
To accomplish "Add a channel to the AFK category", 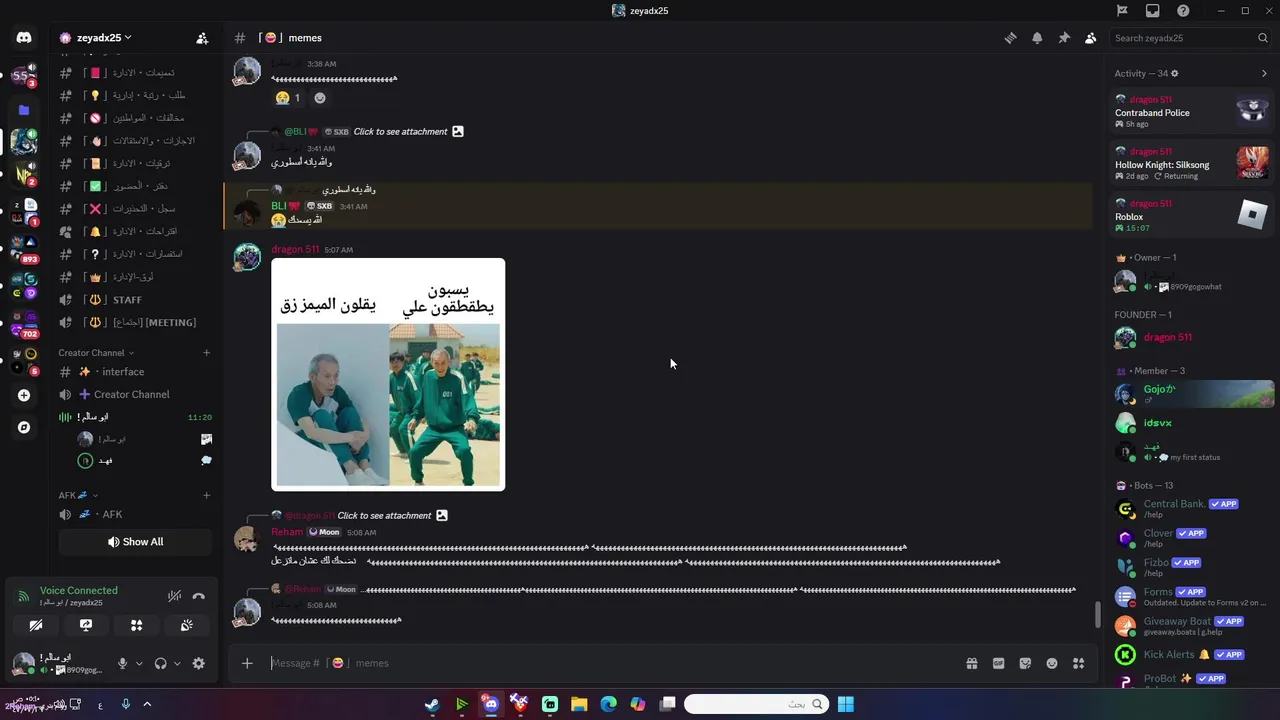I will [x=207, y=495].
